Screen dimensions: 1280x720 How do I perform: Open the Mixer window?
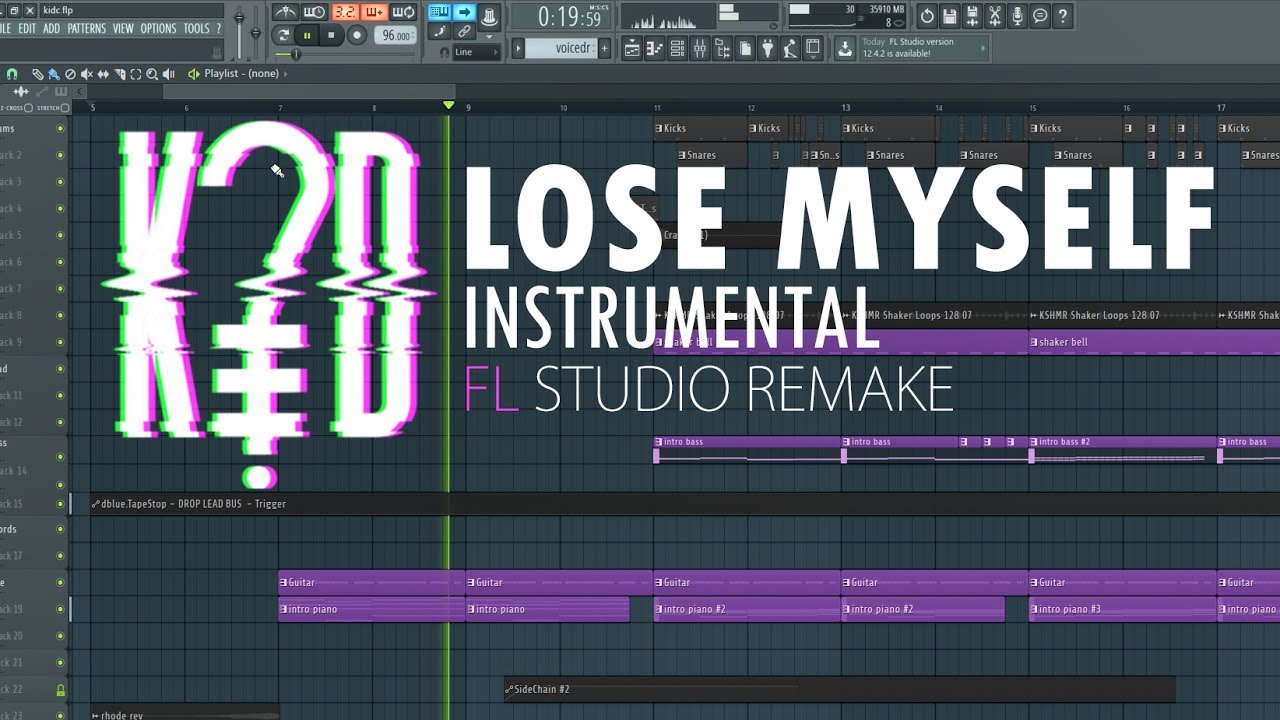coord(699,48)
